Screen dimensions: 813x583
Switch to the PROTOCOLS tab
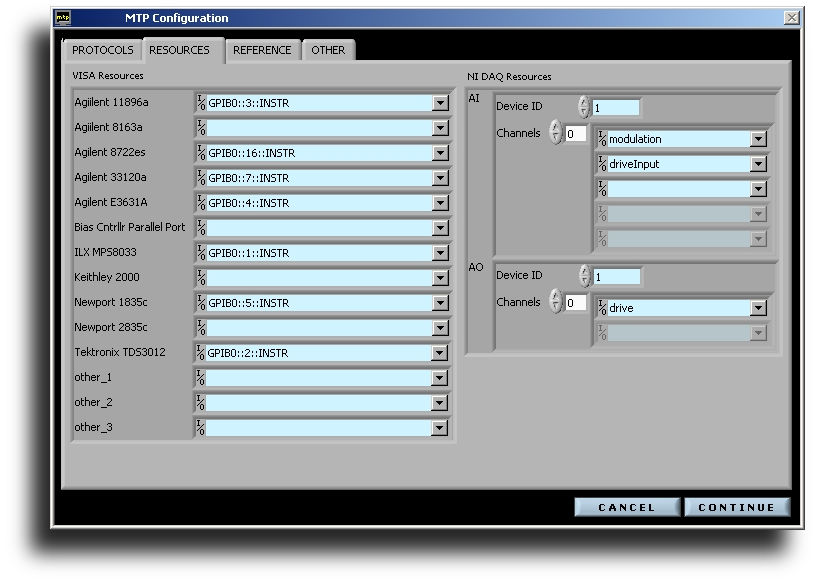[x=103, y=50]
